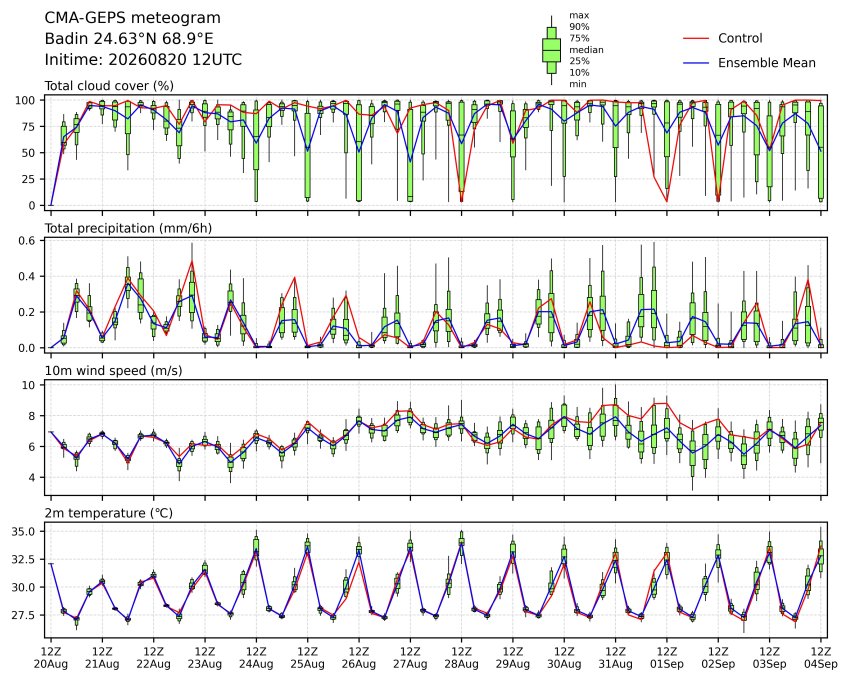Viewport: 849px width, 681px height.
Task: Click the Initime 20260820 12UTC text
Action: (143, 60)
